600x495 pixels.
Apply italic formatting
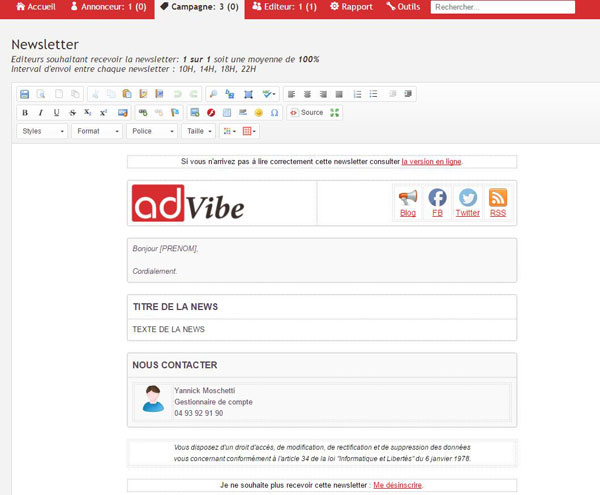(41, 113)
